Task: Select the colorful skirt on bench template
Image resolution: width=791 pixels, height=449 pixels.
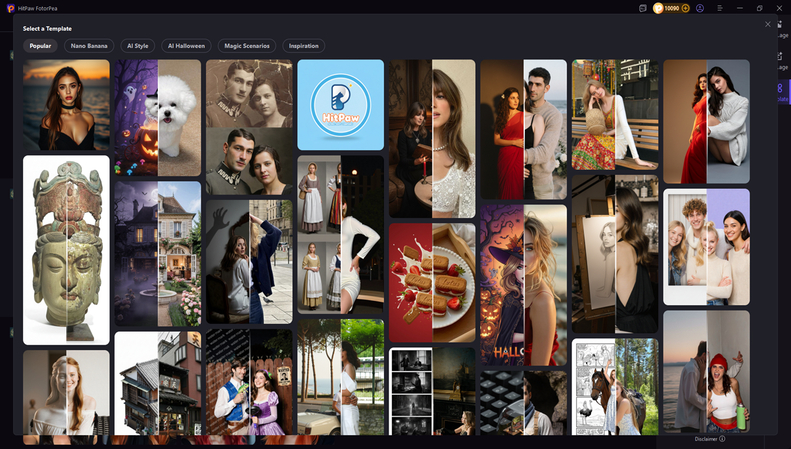Action: click(x=615, y=115)
